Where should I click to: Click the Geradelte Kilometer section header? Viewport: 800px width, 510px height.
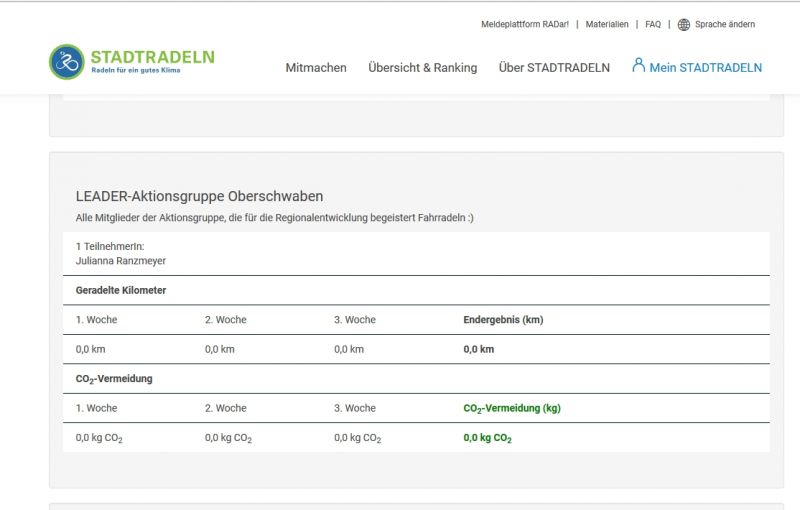pyautogui.click(x=121, y=290)
